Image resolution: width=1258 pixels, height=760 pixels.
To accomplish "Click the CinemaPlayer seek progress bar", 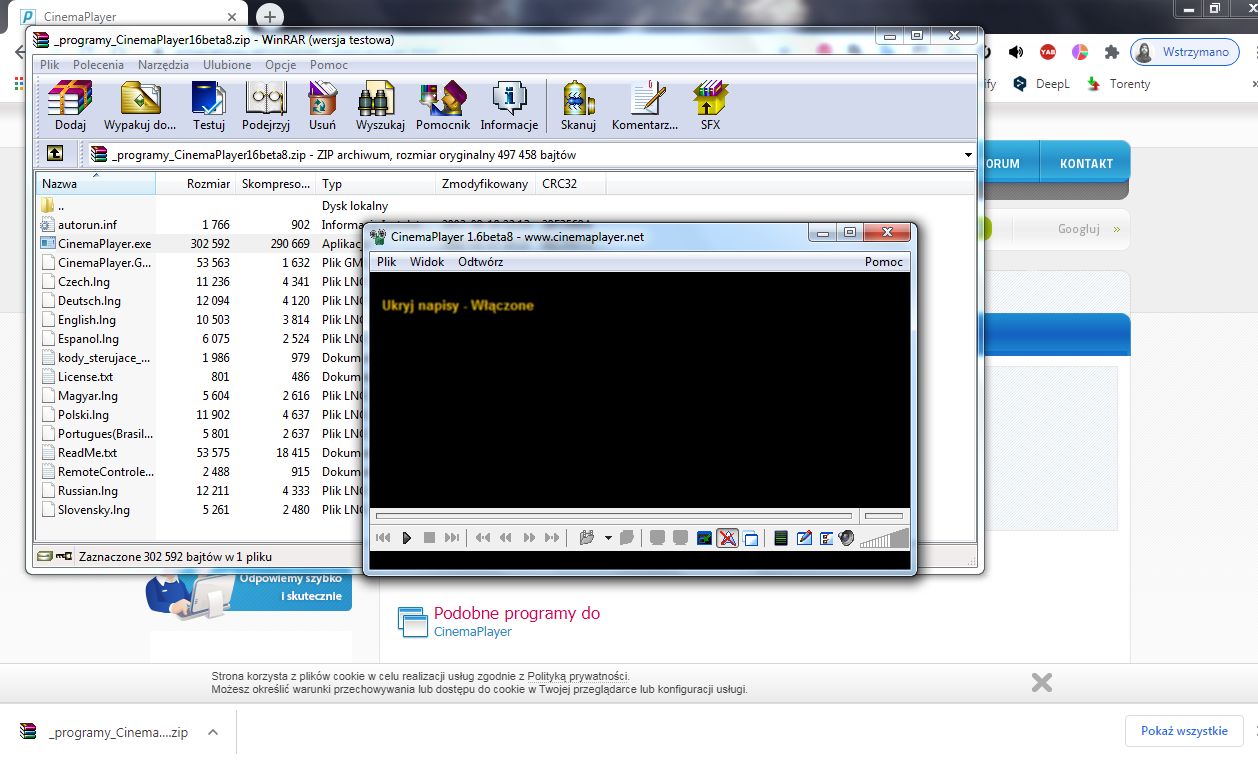I will [x=613, y=516].
